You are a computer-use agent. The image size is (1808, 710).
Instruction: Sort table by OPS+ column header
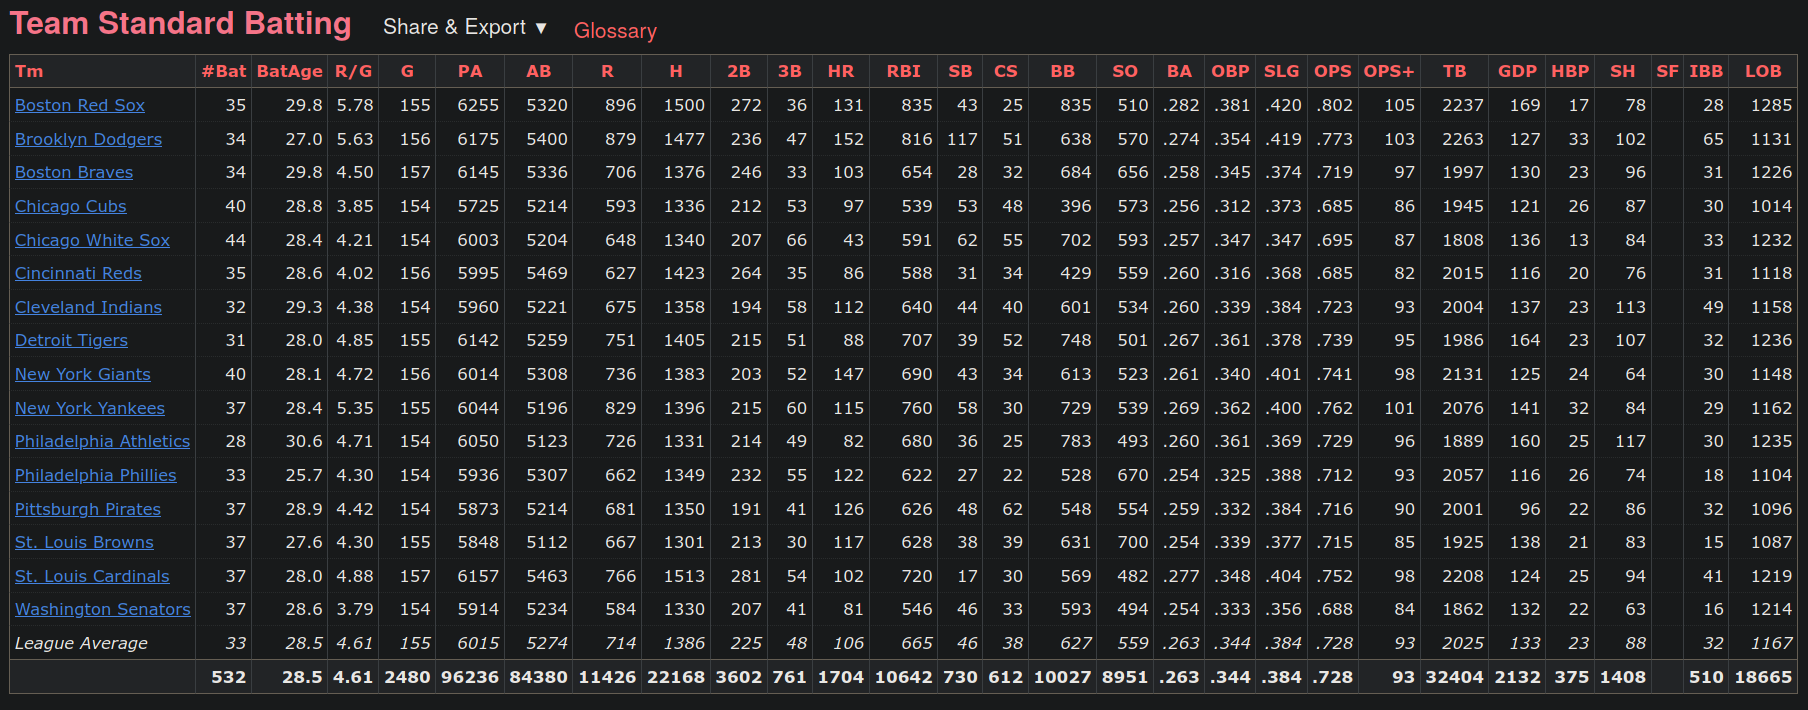click(x=1389, y=71)
